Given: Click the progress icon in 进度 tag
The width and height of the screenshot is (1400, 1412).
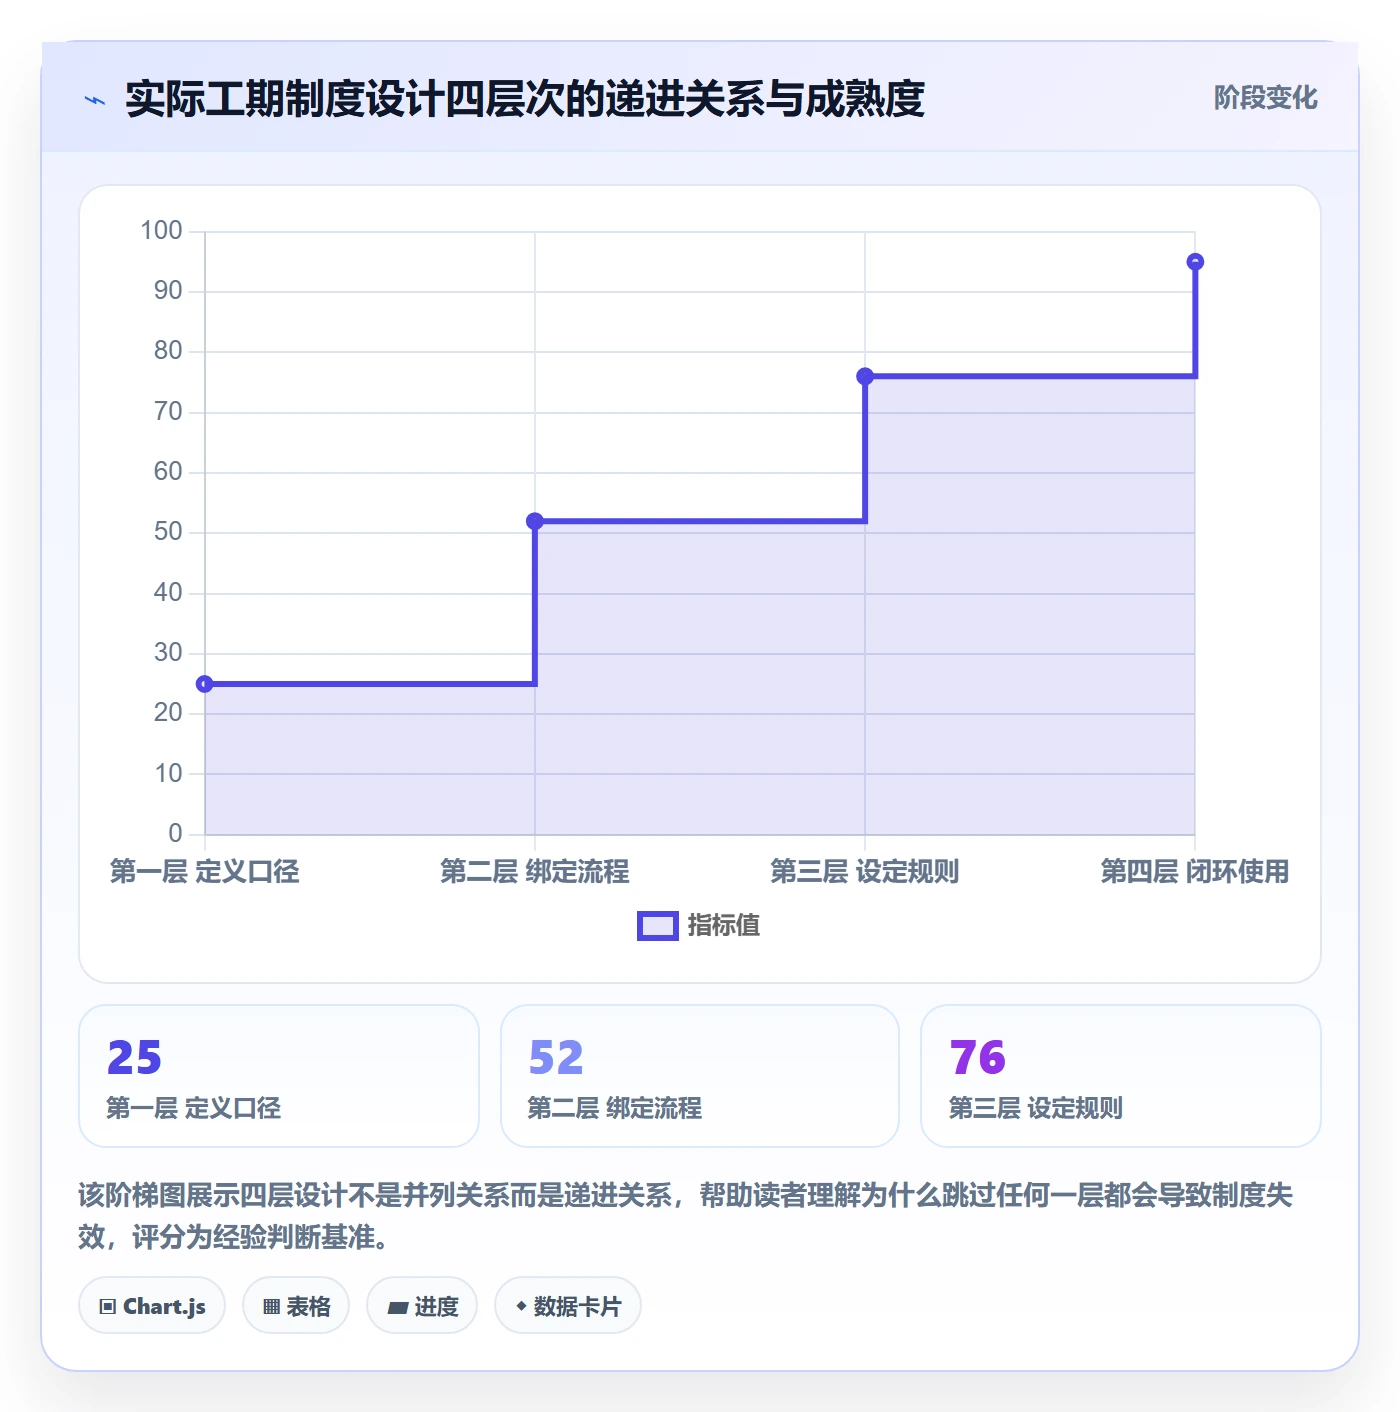Looking at the screenshot, I should (x=397, y=1307).
